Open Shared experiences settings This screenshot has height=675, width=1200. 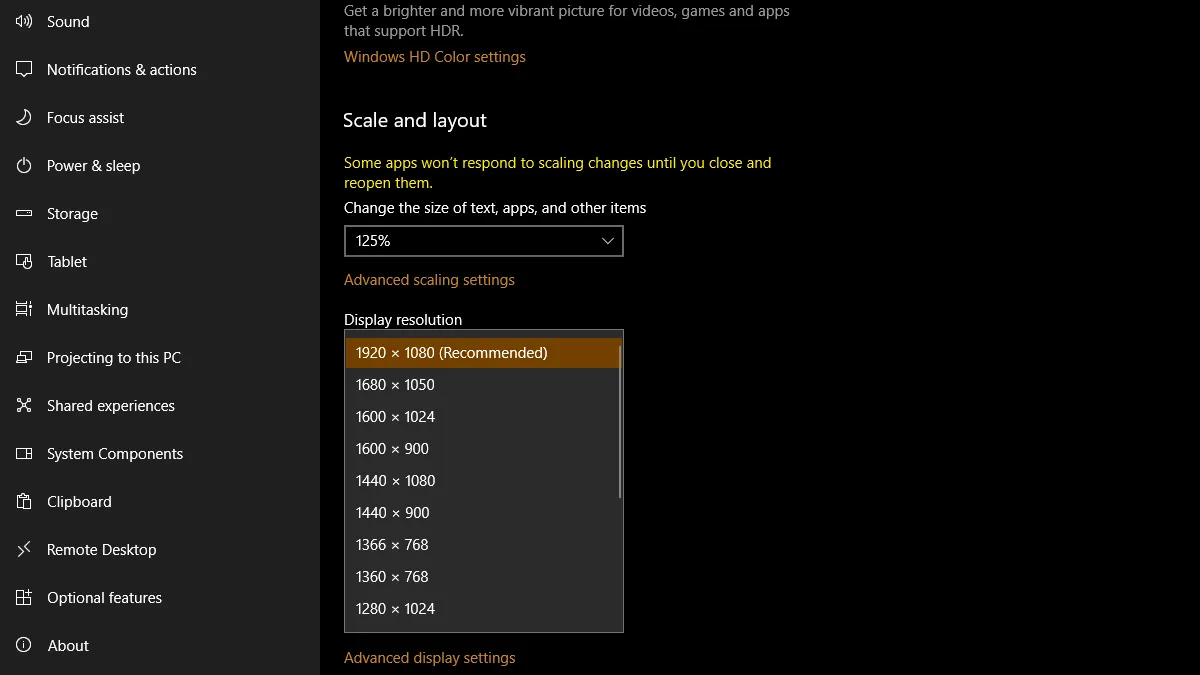(109, 405)
